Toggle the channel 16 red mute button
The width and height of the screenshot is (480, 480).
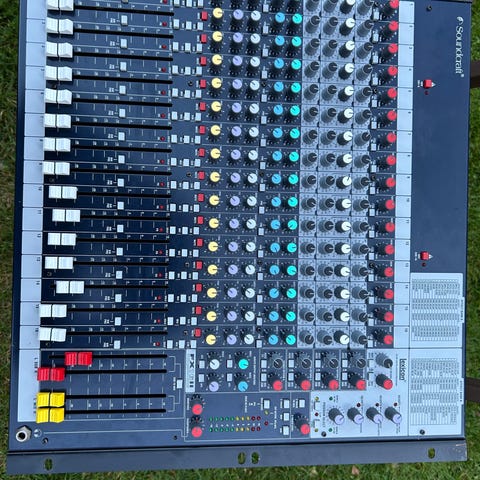198,333
